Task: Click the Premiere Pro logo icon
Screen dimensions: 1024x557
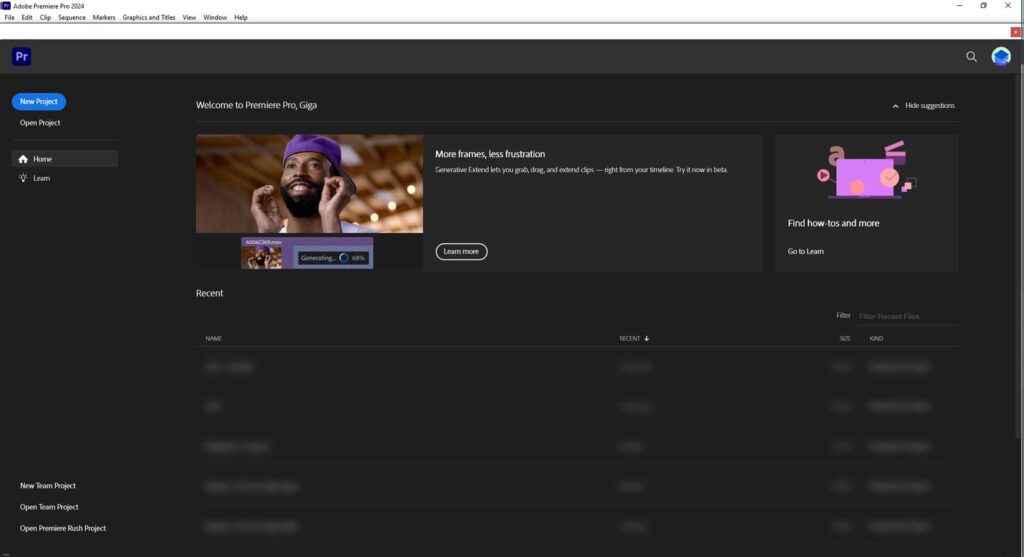Action: [22, 56]
